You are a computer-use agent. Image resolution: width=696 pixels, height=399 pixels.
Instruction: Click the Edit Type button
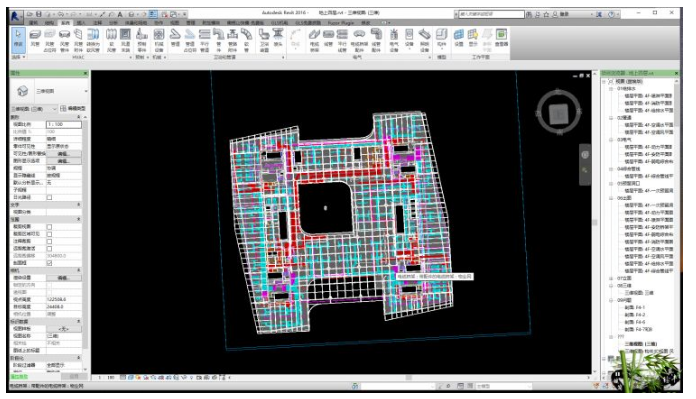coord(73,108)
